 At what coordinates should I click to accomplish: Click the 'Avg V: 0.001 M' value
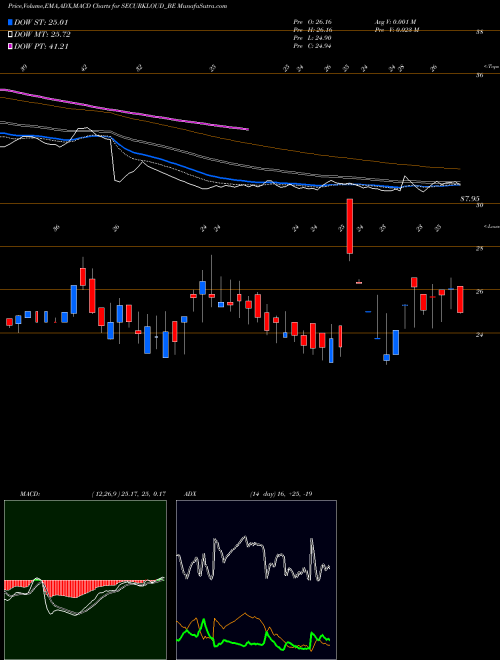point(395,22)
